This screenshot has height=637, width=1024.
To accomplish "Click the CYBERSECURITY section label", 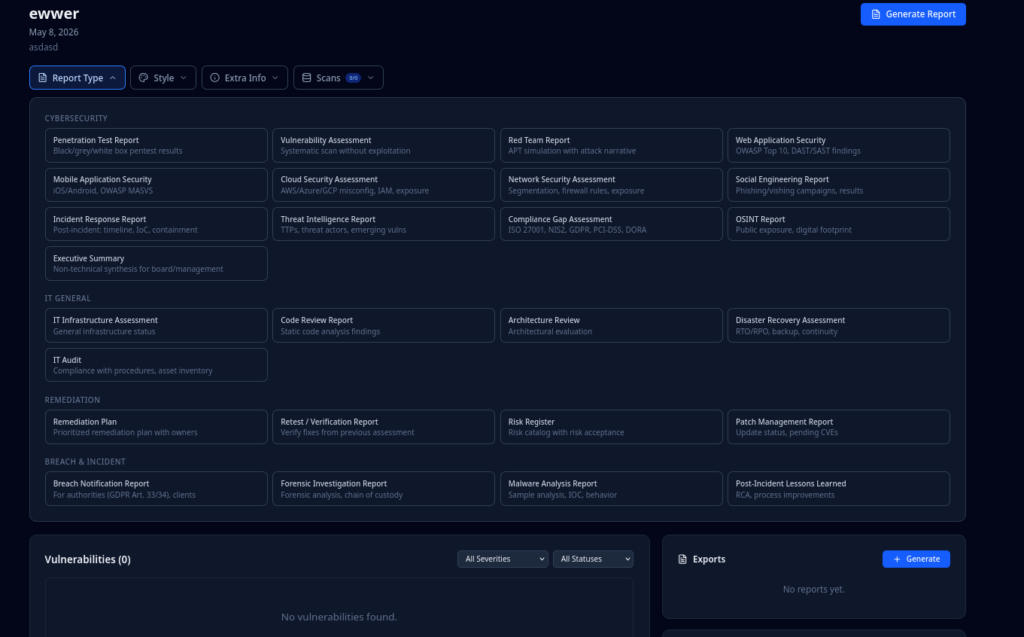I will 76,118.
